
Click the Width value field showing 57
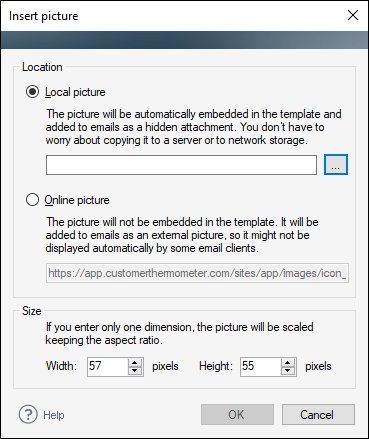click(107, 367)
